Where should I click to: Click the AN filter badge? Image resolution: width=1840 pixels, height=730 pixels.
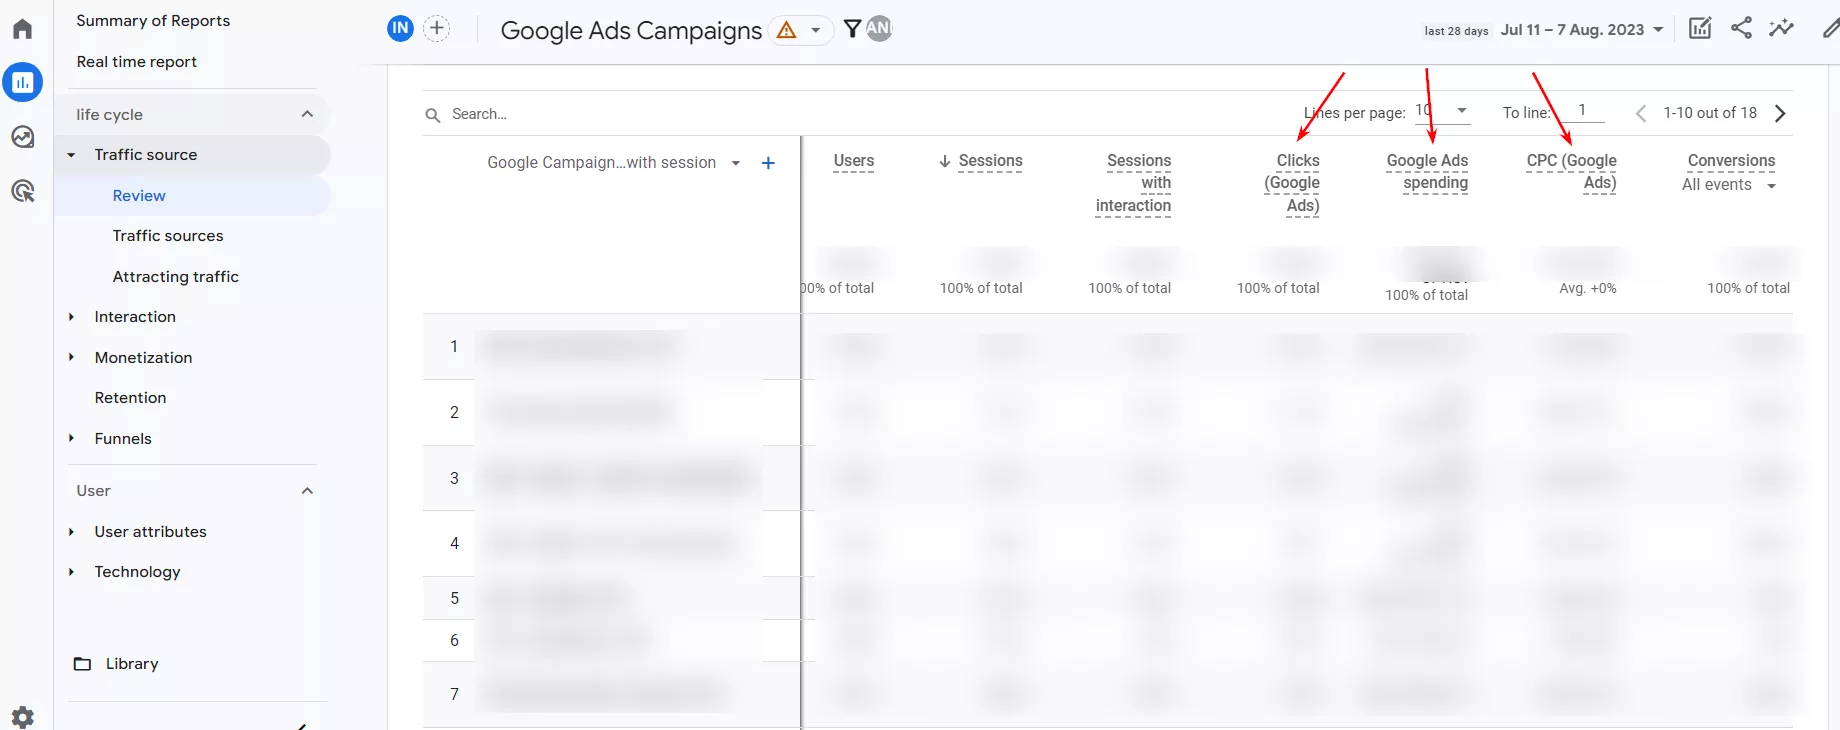tap(879, 28)
